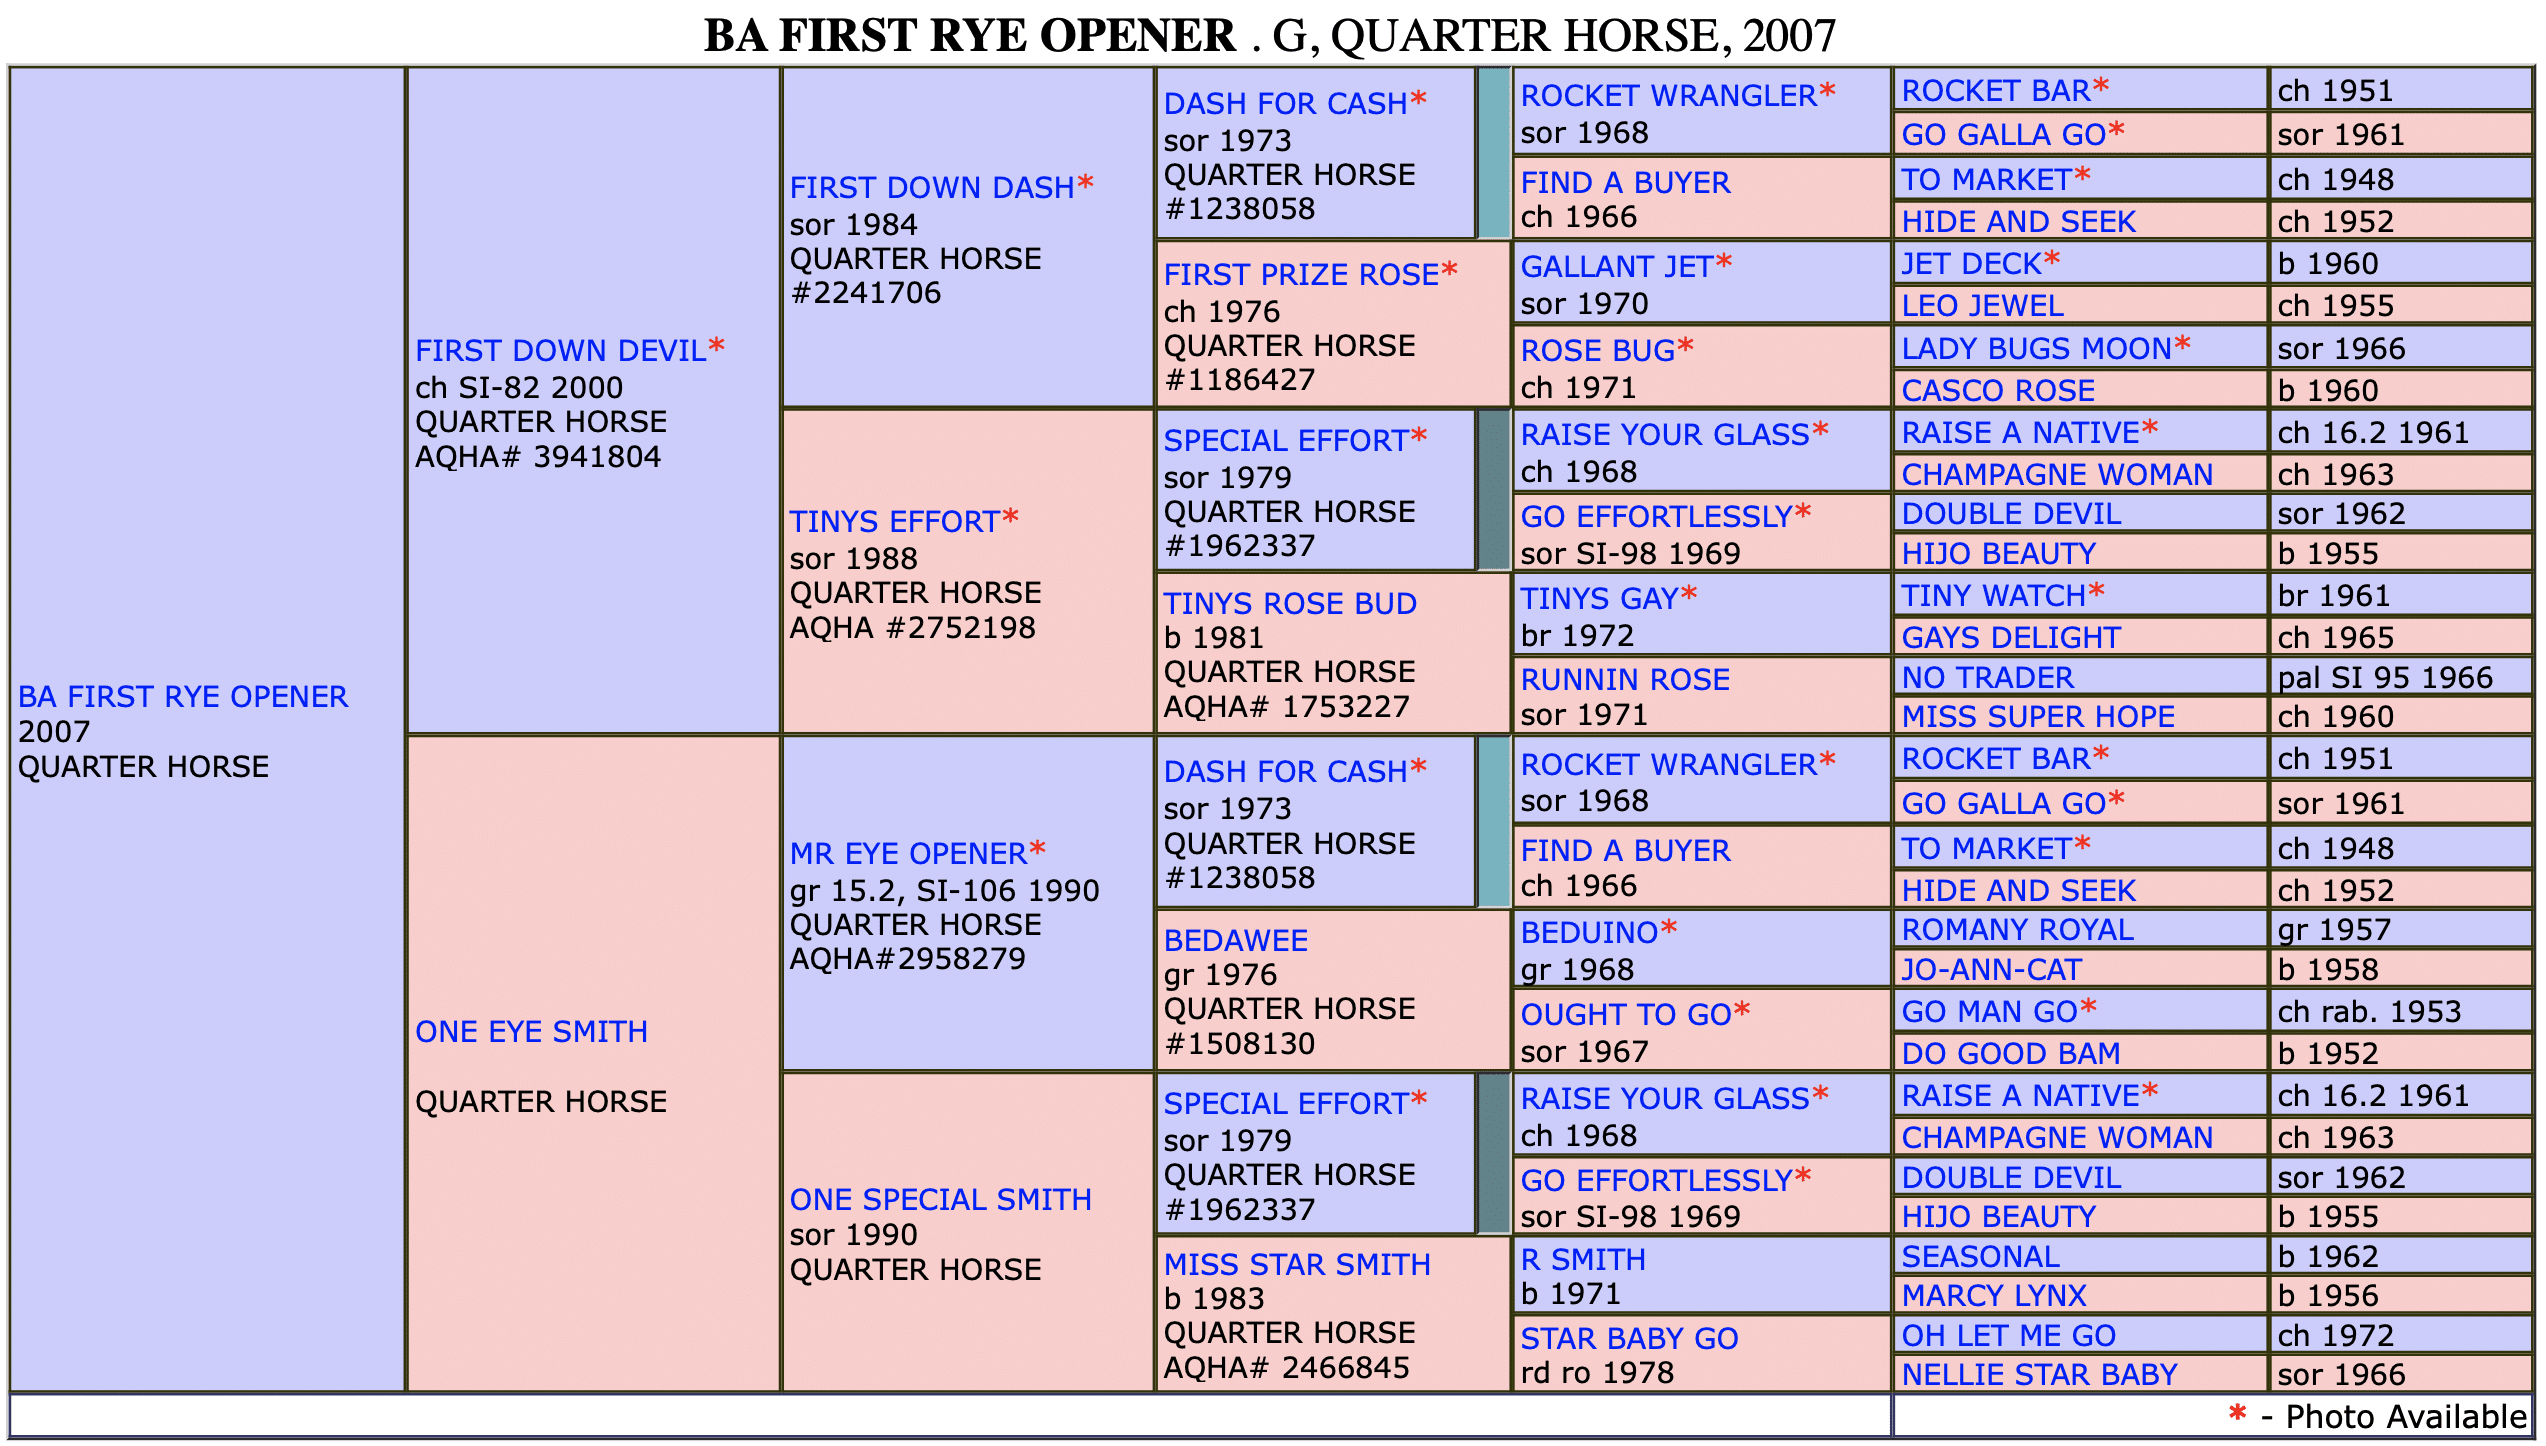The width and height of the screenshot is (2546, 1446).
Task: Click the 'rd ro 1978' text
Action: click(1596, 1372)
